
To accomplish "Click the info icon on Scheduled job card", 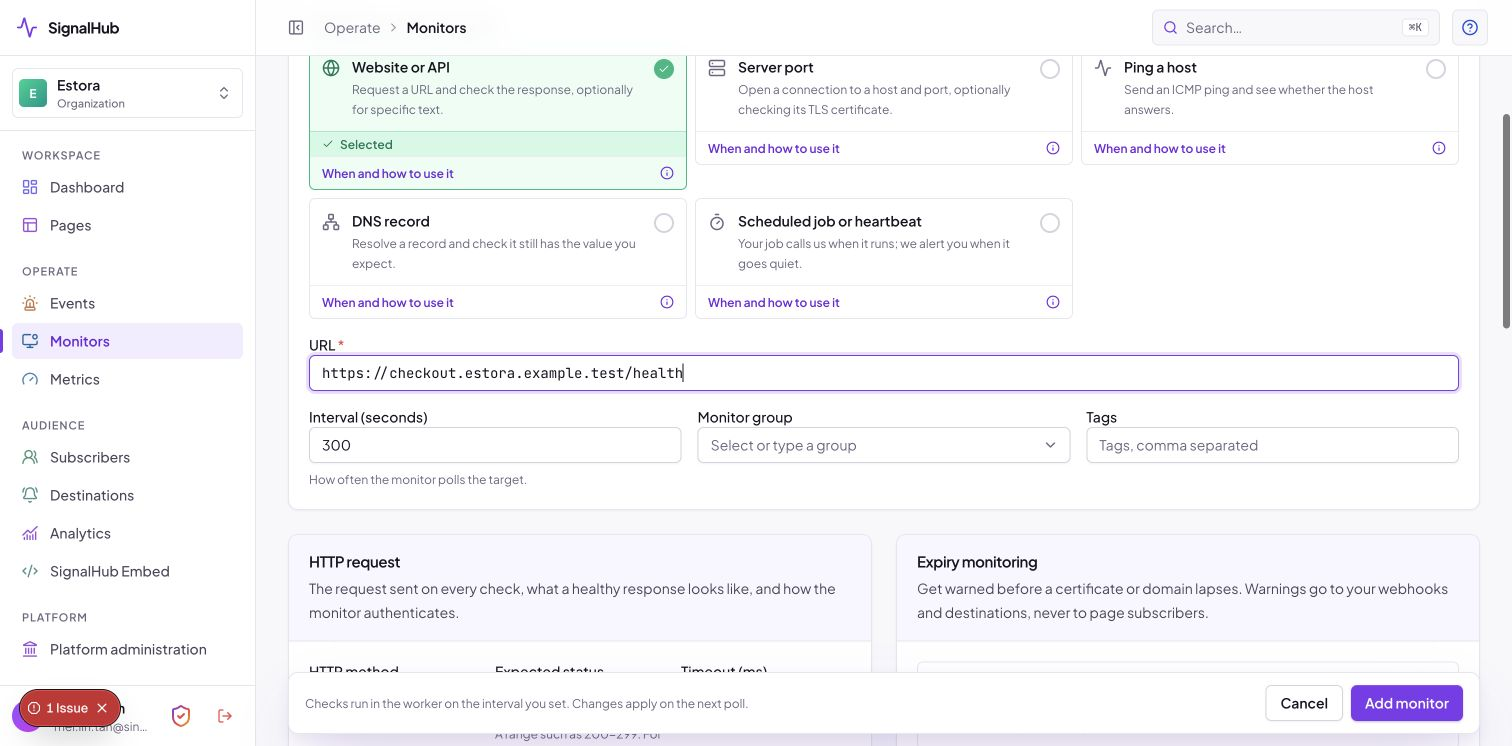I will click(1053, 302).
